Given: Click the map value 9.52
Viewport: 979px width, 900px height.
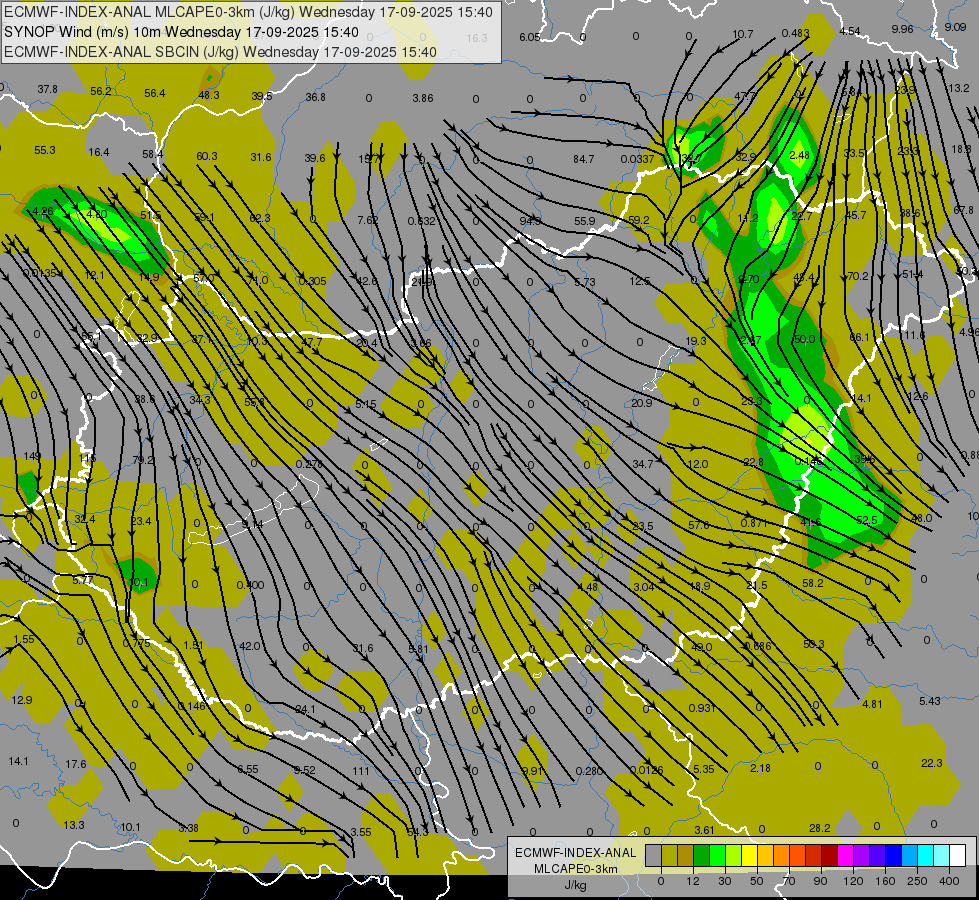Looking at the screenshot, I should (x=305, y=769).
